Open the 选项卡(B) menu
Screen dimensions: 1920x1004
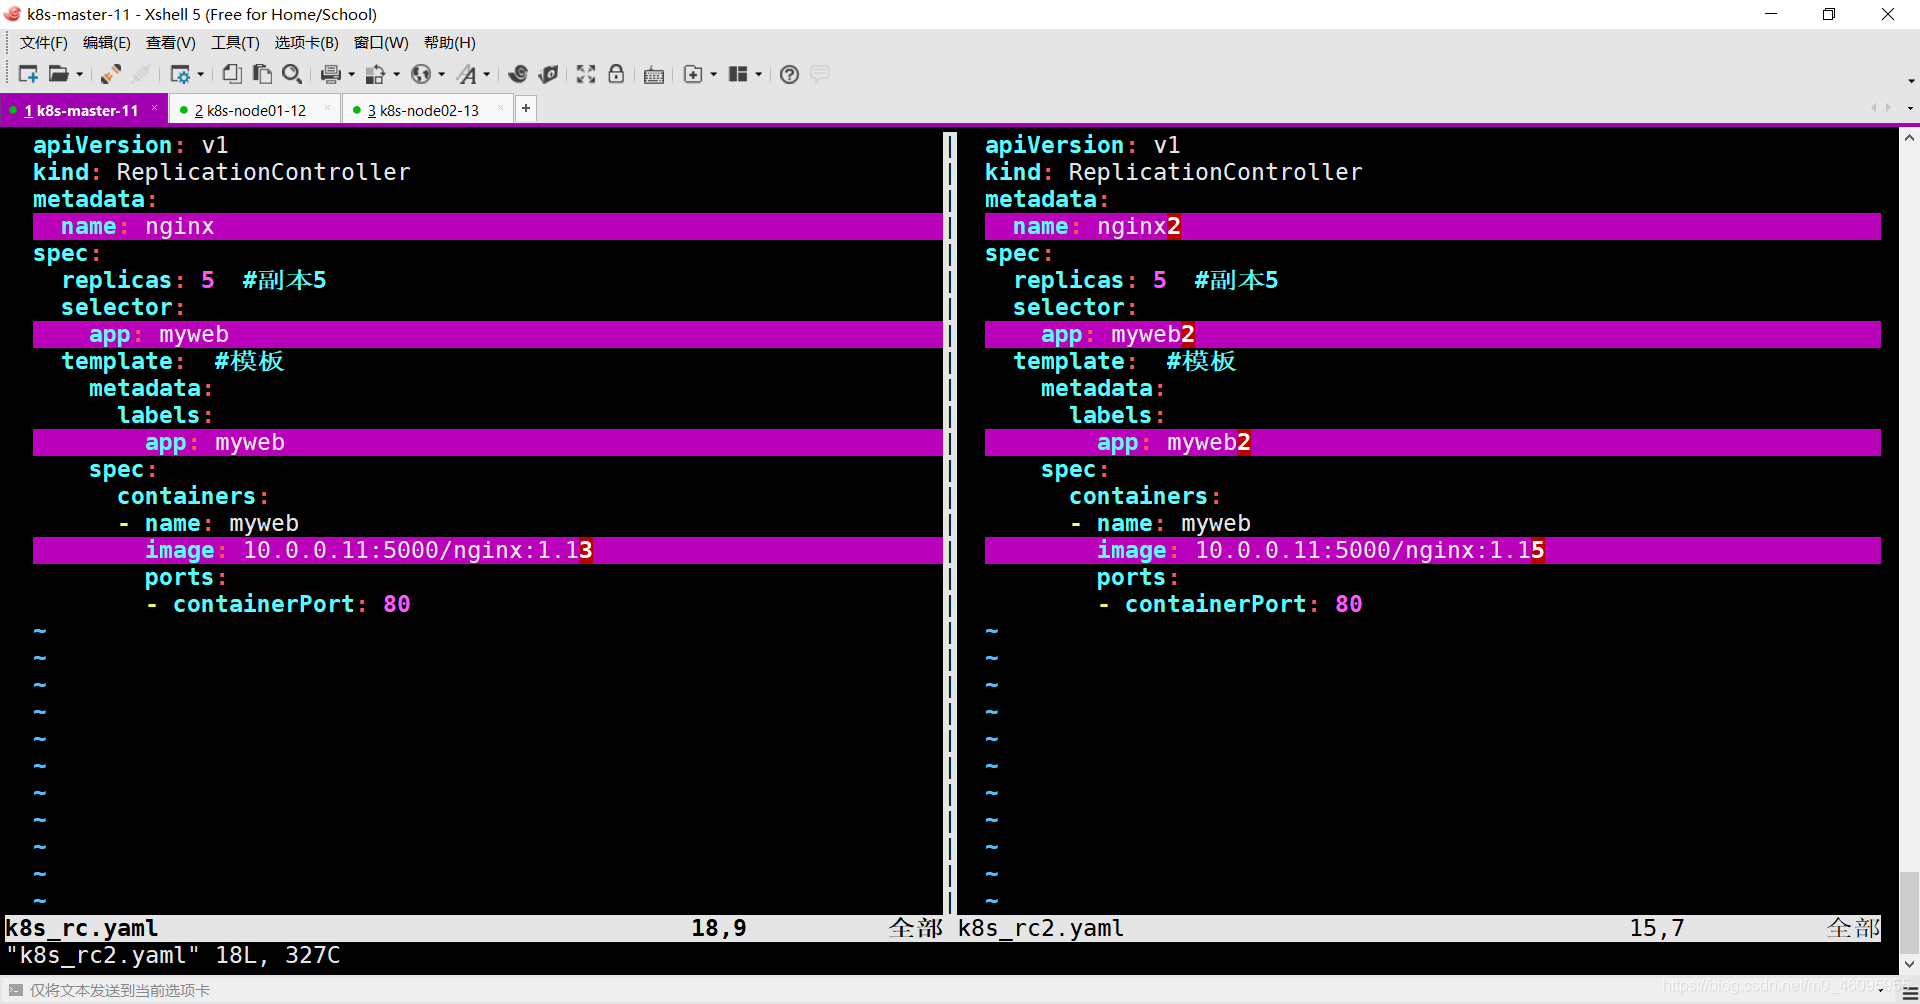pos(307,43)
